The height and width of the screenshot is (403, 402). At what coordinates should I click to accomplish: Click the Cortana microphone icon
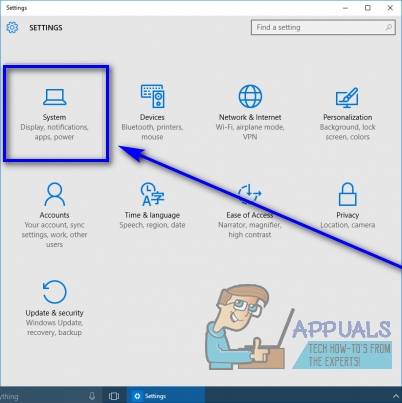(x=92, y=396)
